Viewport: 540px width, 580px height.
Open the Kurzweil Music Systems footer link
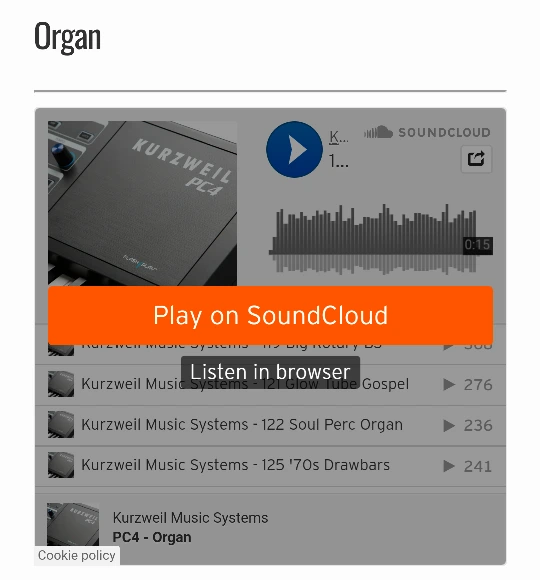(x=190, y=517)
